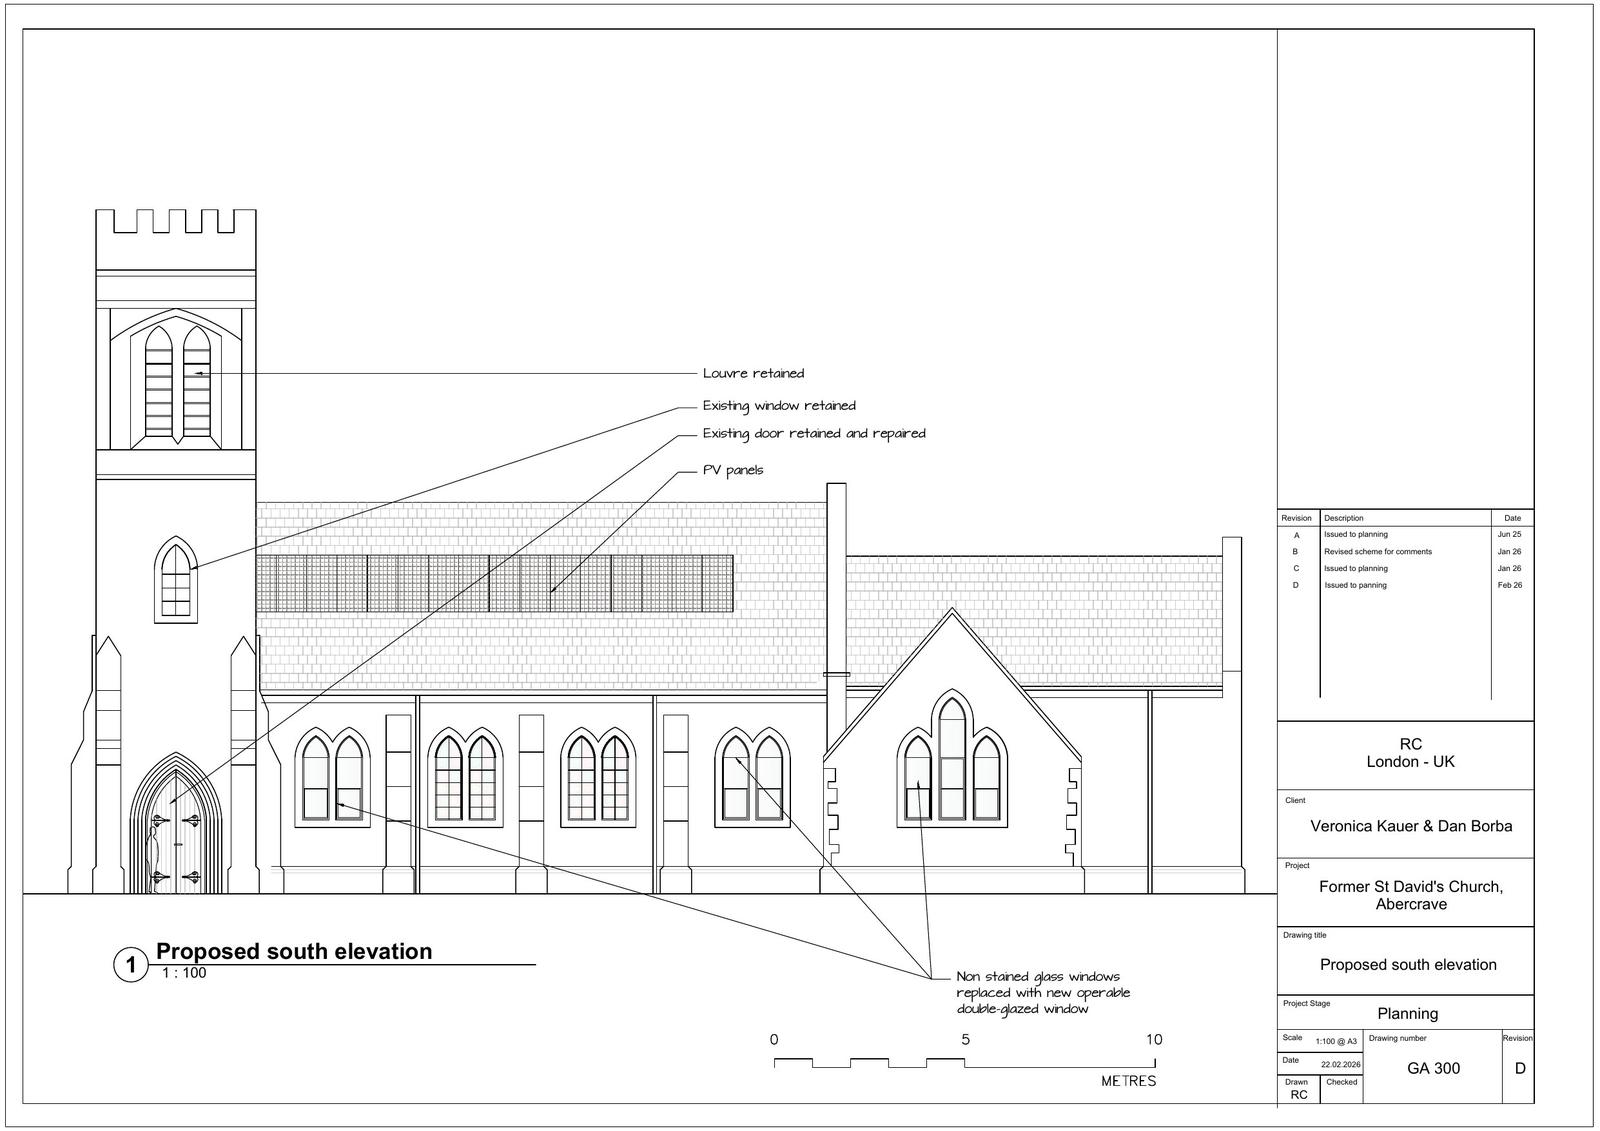This screenshot has height=1131, width=1600.
Task: Click the circled view number 1 marker
Action: click(x=130, y=966)
